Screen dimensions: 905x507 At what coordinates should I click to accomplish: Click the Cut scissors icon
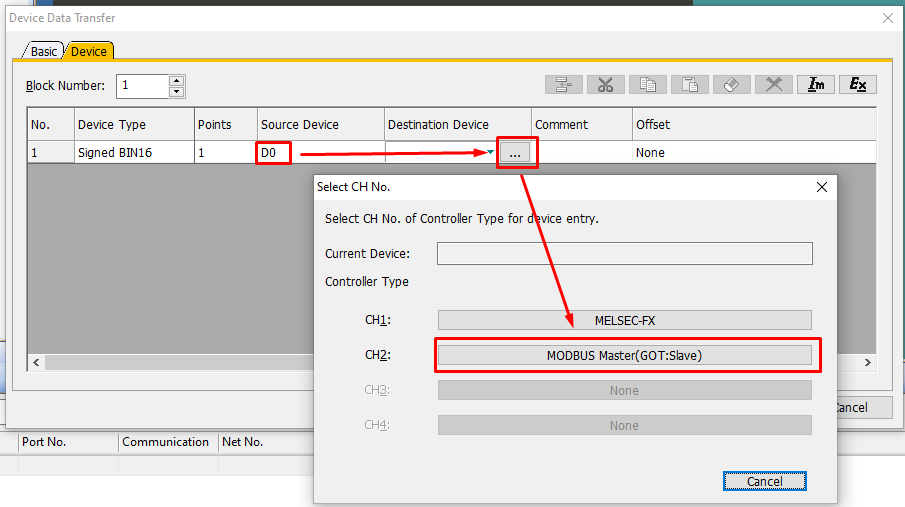pyautogui.click(x=605, y=85)
